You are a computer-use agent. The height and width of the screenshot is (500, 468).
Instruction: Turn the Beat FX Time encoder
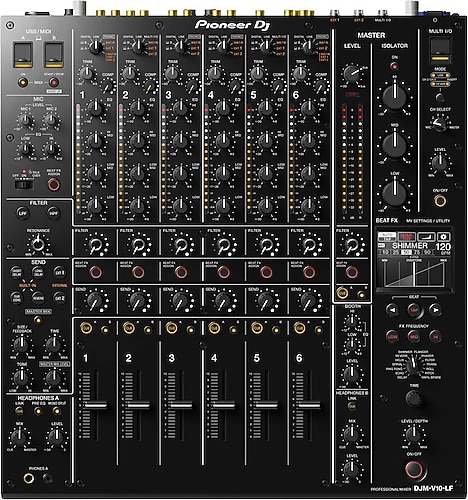tap(414, 398)
